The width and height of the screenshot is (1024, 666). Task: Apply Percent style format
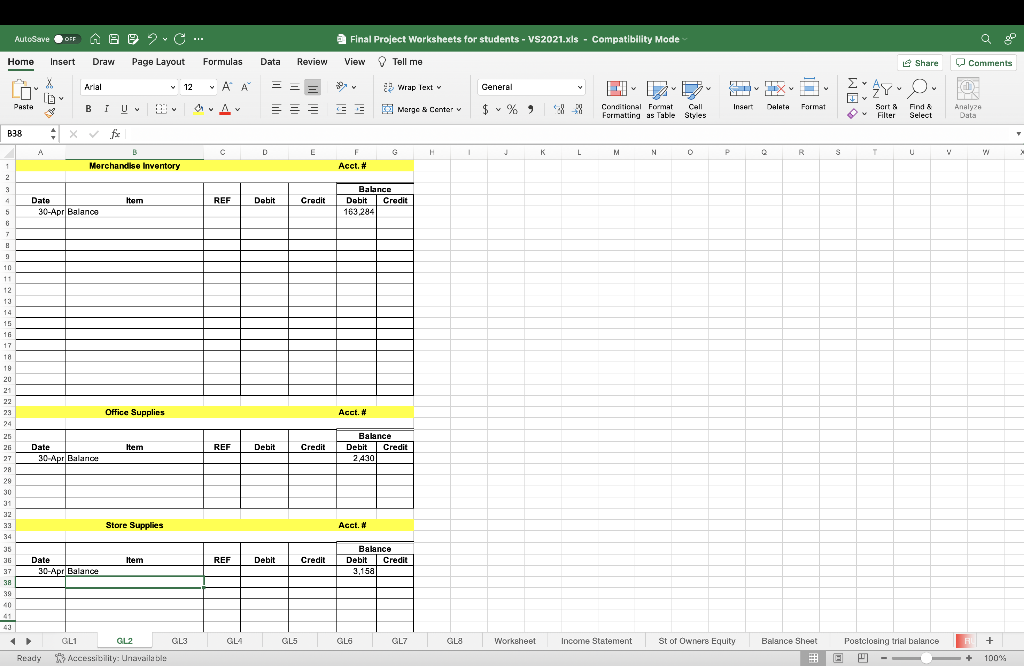512,109
